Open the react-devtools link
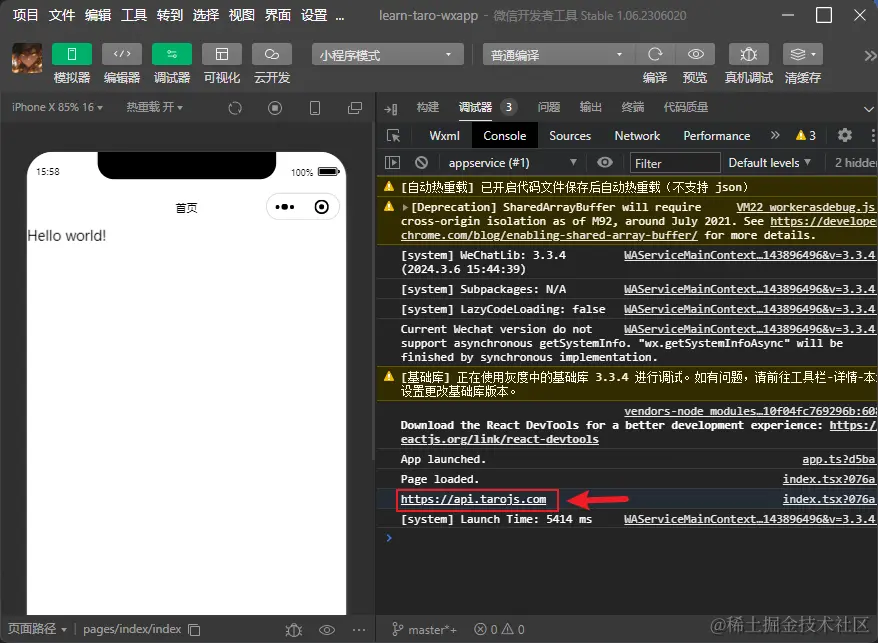 499,439
